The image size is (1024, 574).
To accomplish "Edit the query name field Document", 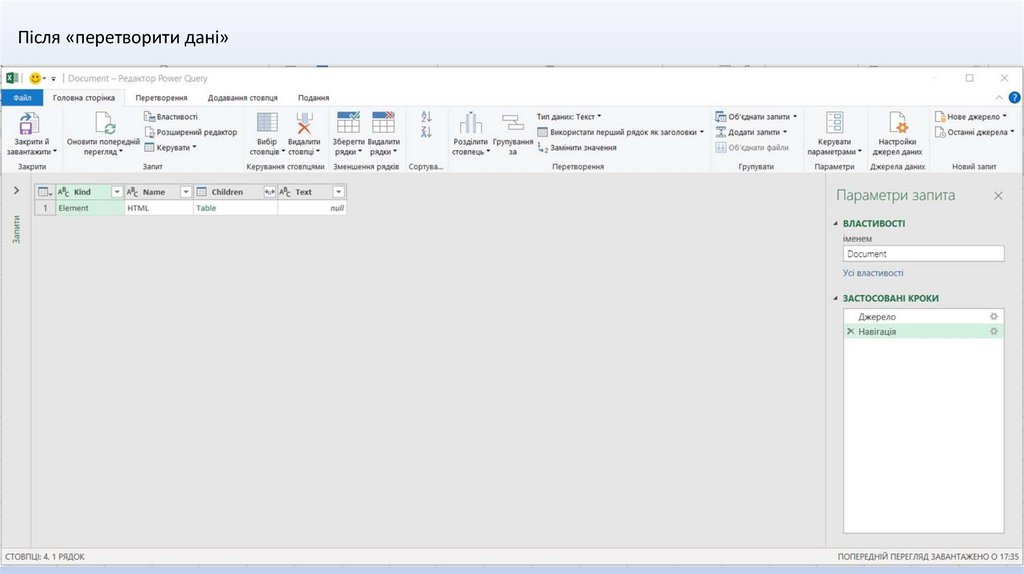I will (923, 254).
